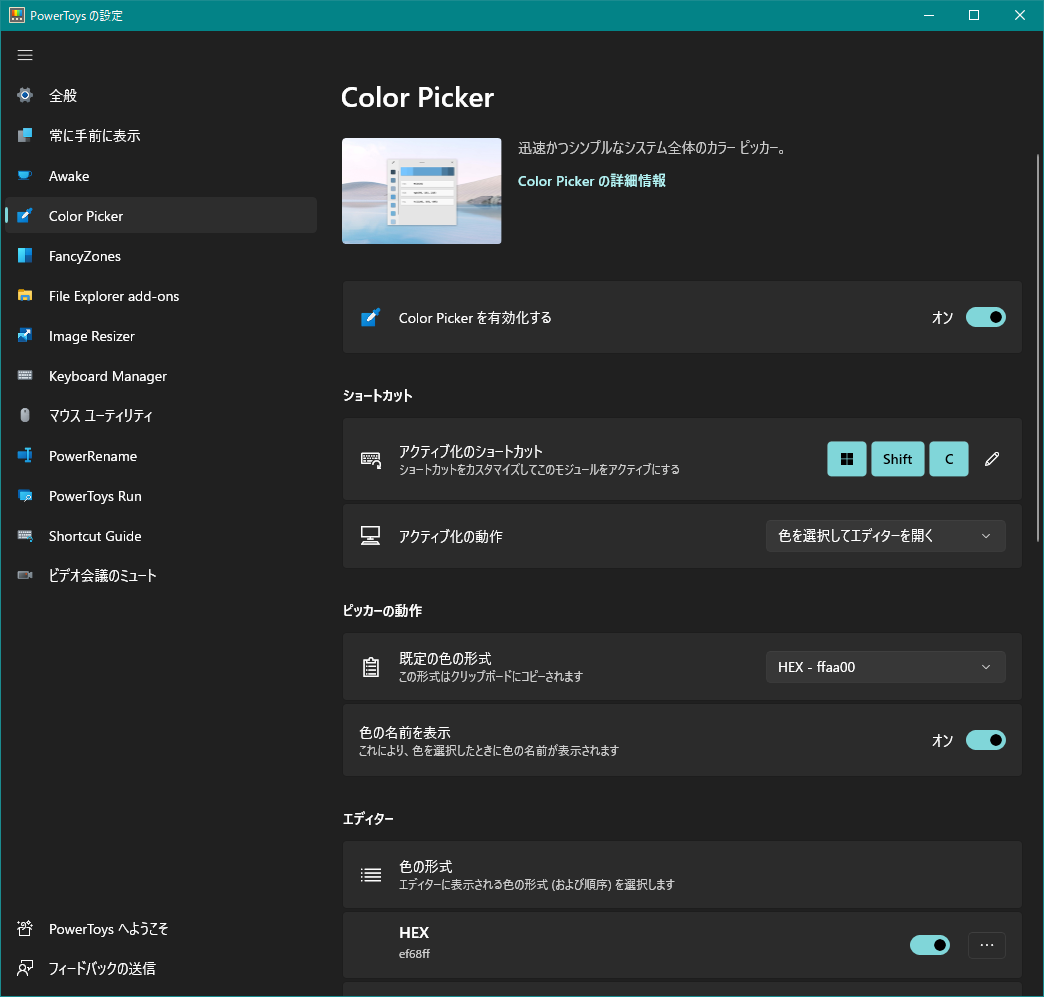The width and height of the screenshot is (1044, 997).
Task: Click the File Explorer add-ons icon
Action: pos(25,296)
